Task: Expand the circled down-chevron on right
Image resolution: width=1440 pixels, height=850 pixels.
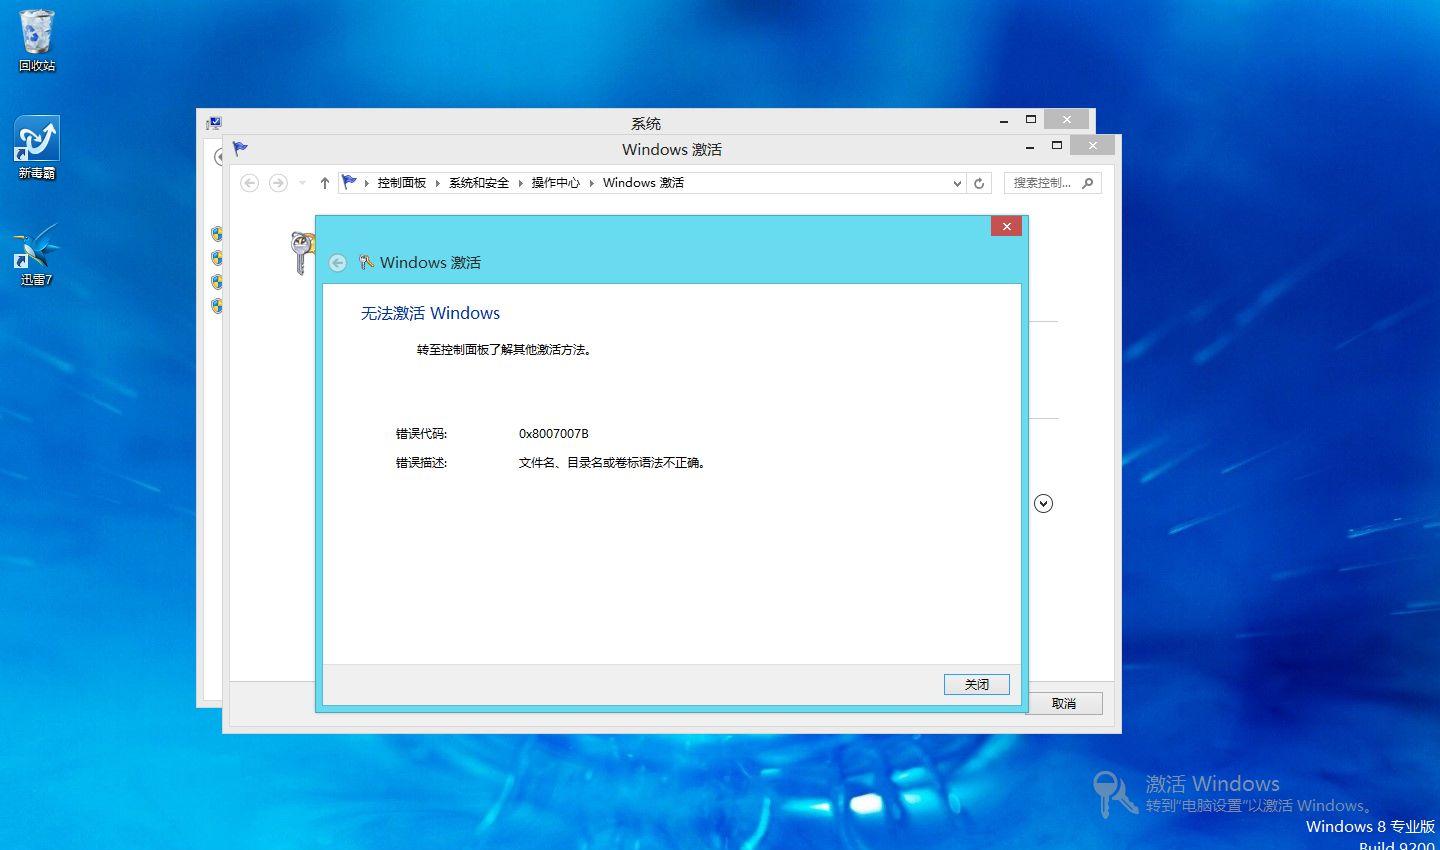Action: (x=1043, y=503)
